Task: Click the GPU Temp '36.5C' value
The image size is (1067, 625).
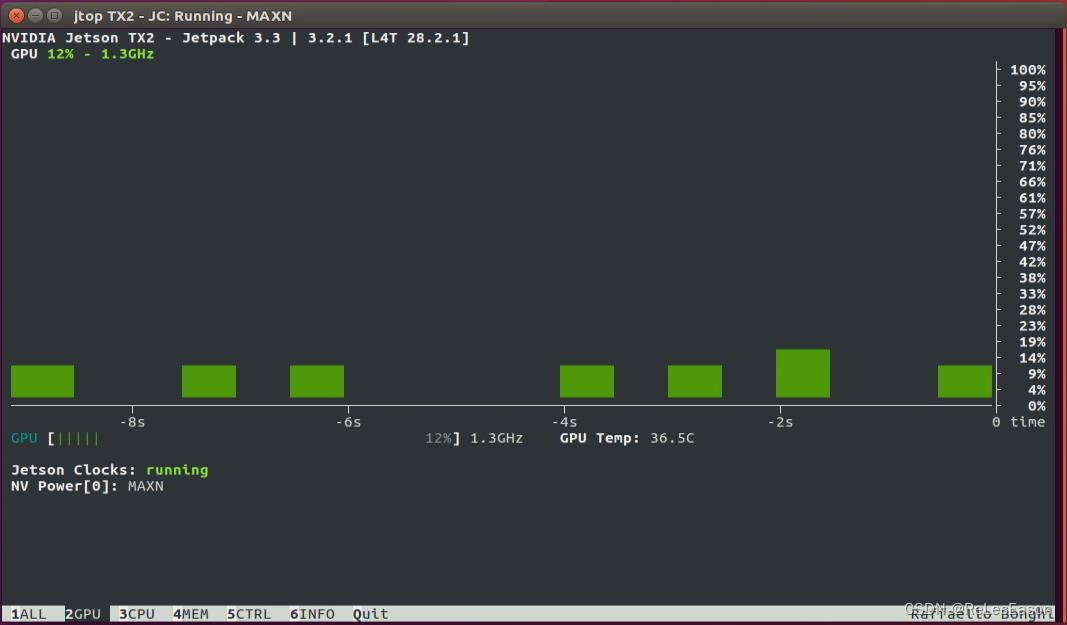Action: point(672,438)
